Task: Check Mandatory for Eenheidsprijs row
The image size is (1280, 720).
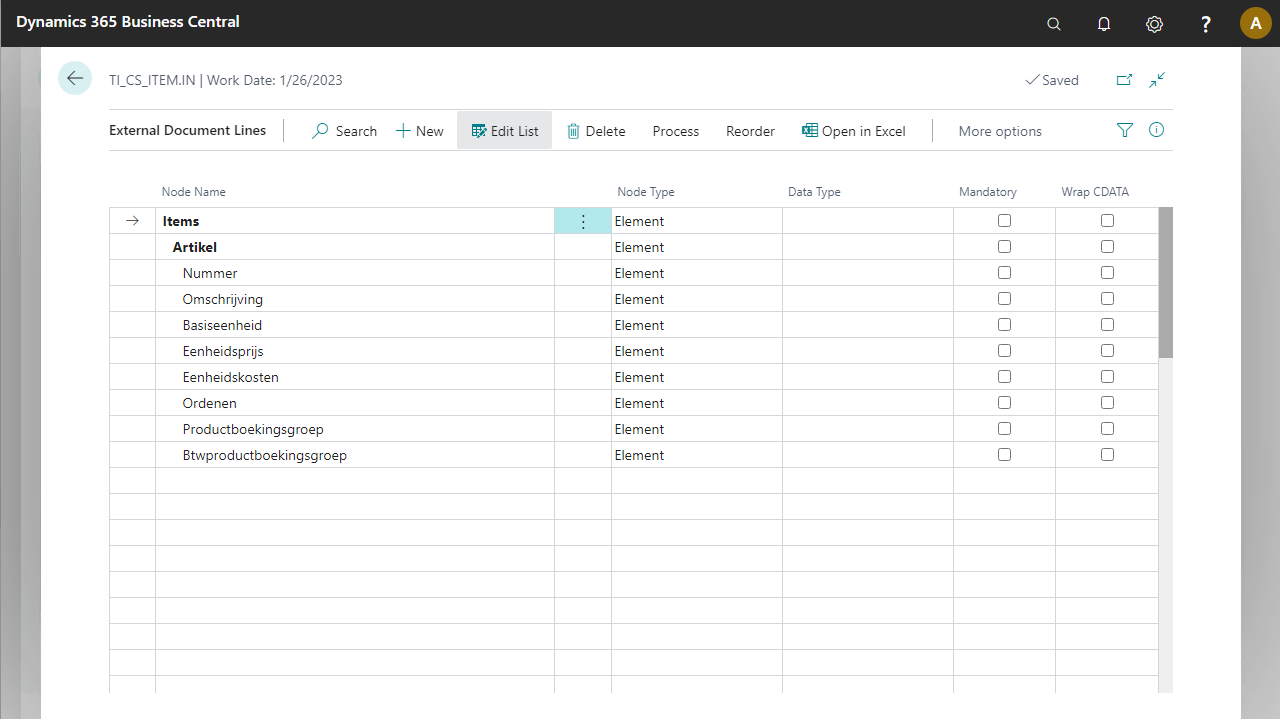Action: (1004, 351)
